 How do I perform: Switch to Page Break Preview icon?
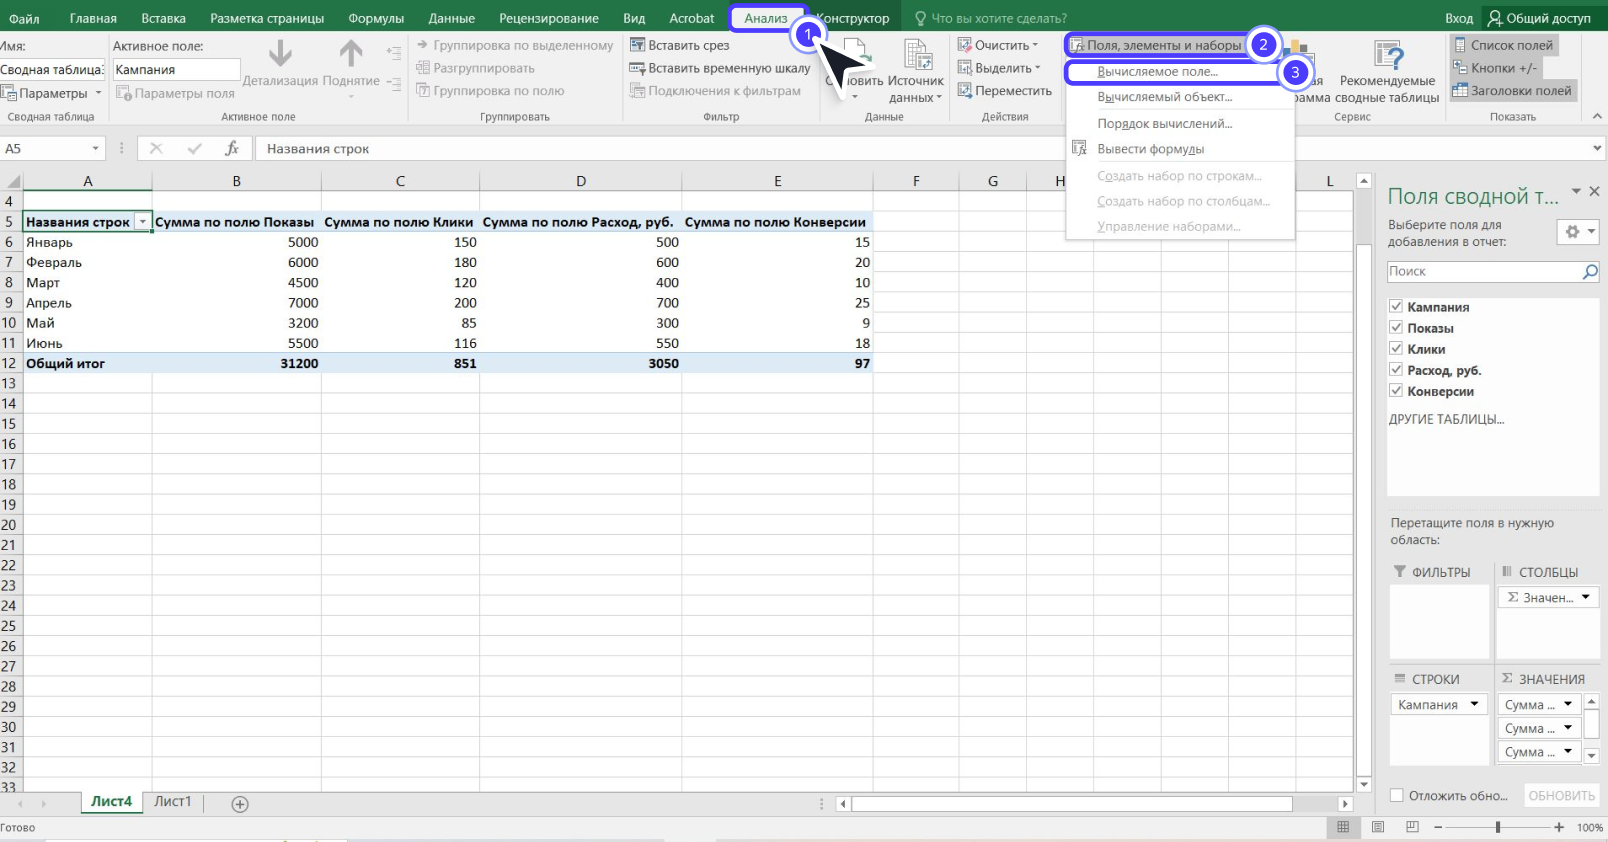coord(1412,827)
